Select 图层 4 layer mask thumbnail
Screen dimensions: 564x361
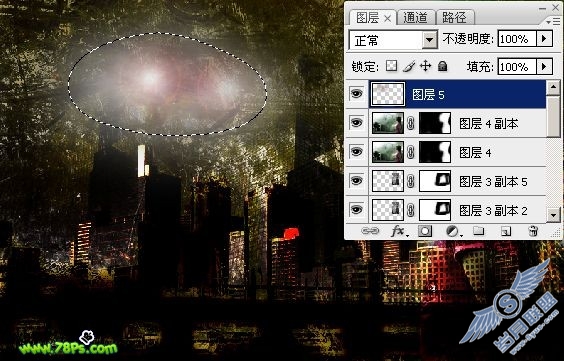[x=435, y=152]
